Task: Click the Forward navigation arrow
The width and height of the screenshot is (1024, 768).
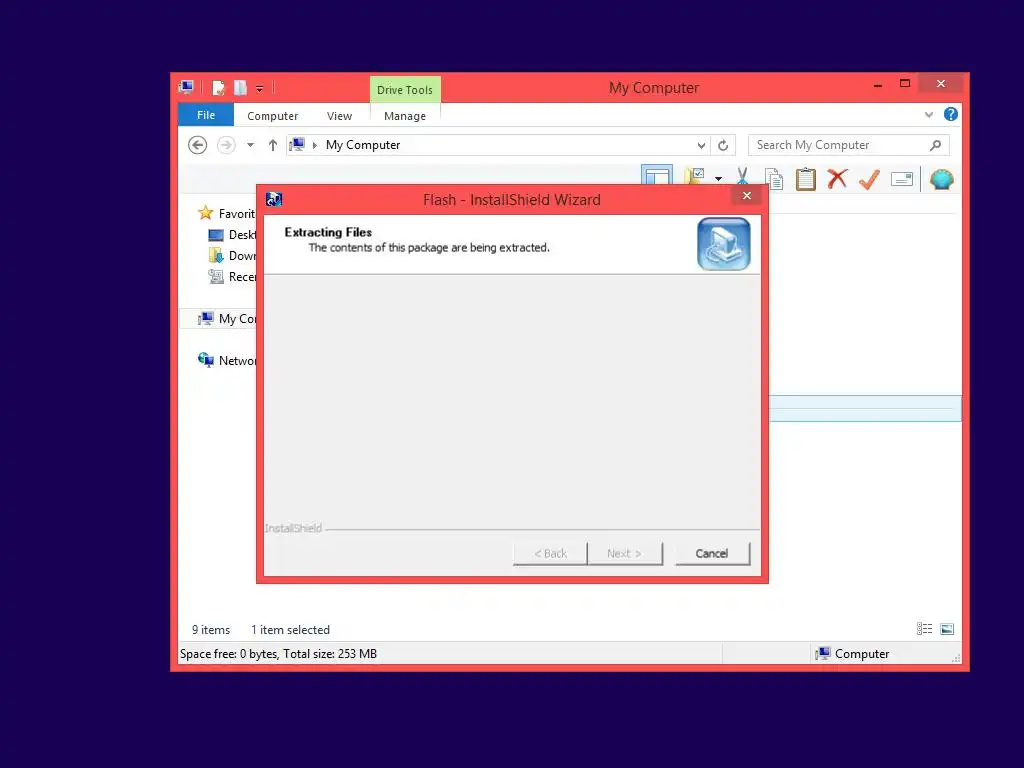Action: [226, 145]
